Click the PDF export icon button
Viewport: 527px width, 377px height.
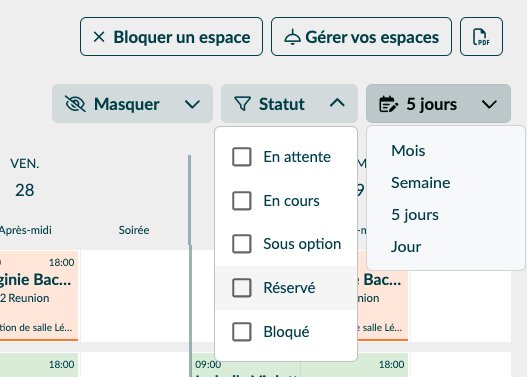481,37
